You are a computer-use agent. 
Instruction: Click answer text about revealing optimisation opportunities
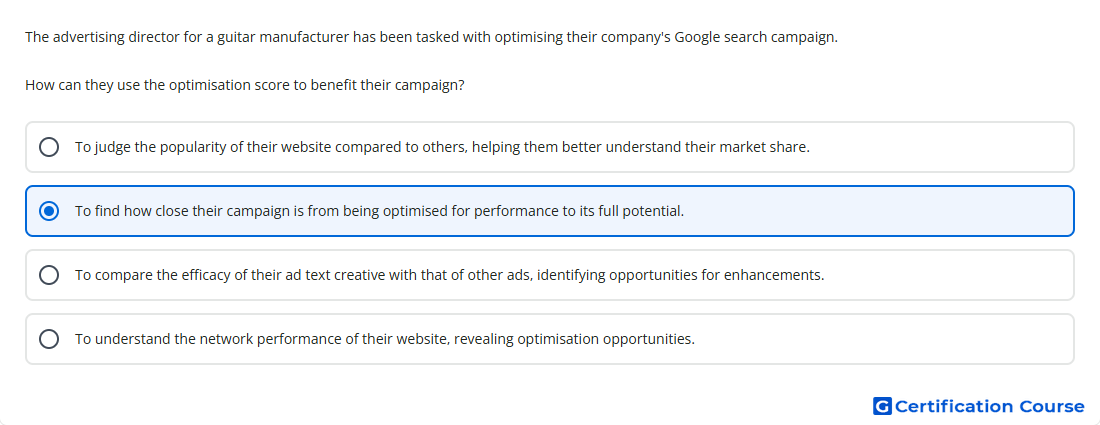click(x=385, y=339)
